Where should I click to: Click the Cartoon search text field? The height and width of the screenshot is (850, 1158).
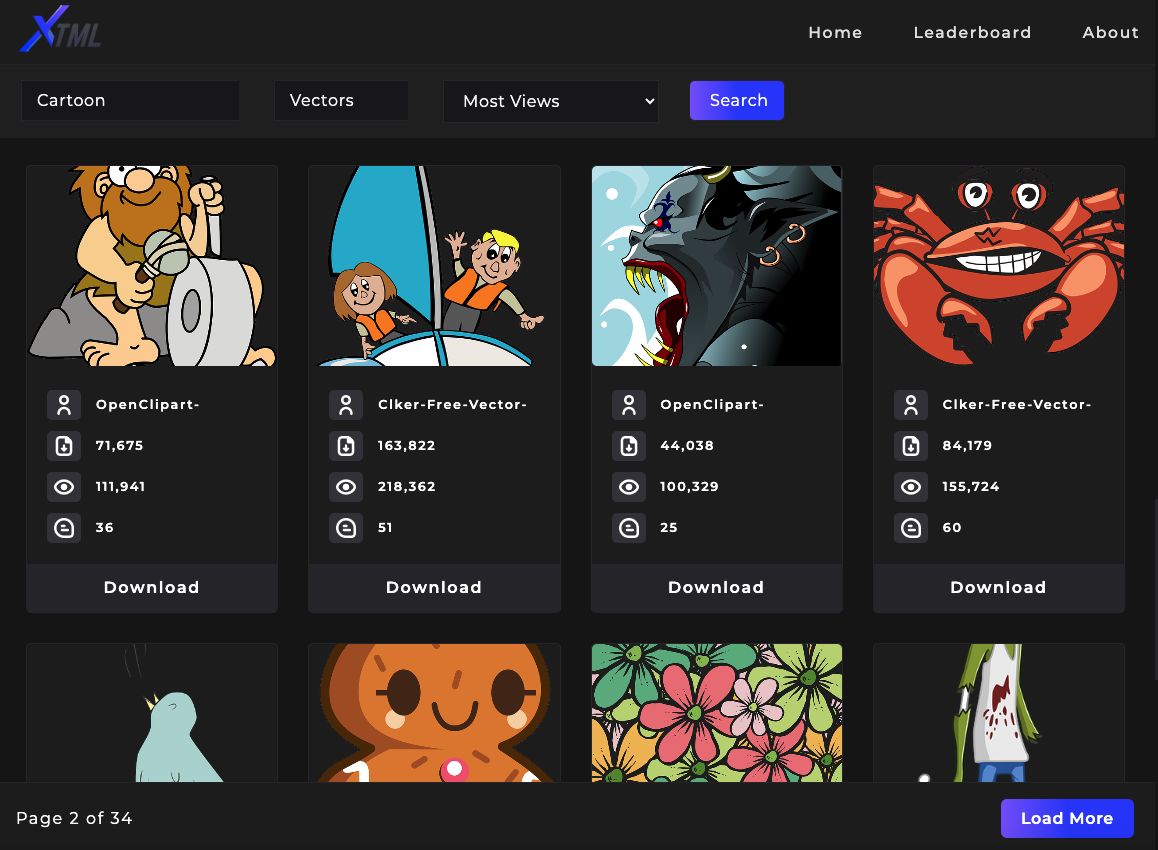130,100
